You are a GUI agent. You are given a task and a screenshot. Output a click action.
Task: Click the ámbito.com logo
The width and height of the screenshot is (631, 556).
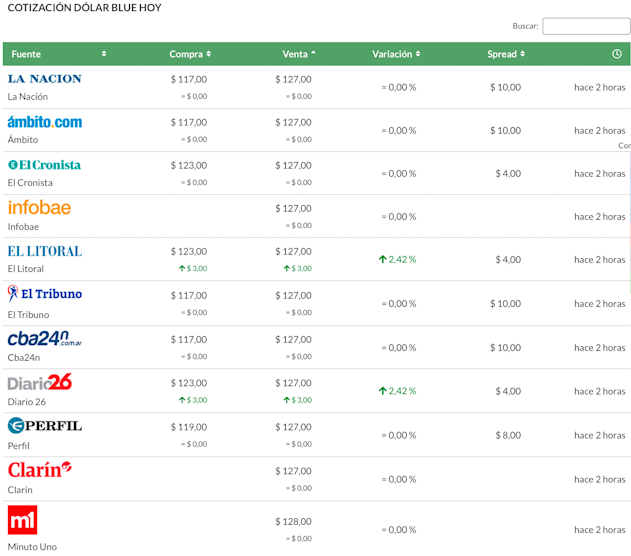pyautogui.click(x=44, y=122)
